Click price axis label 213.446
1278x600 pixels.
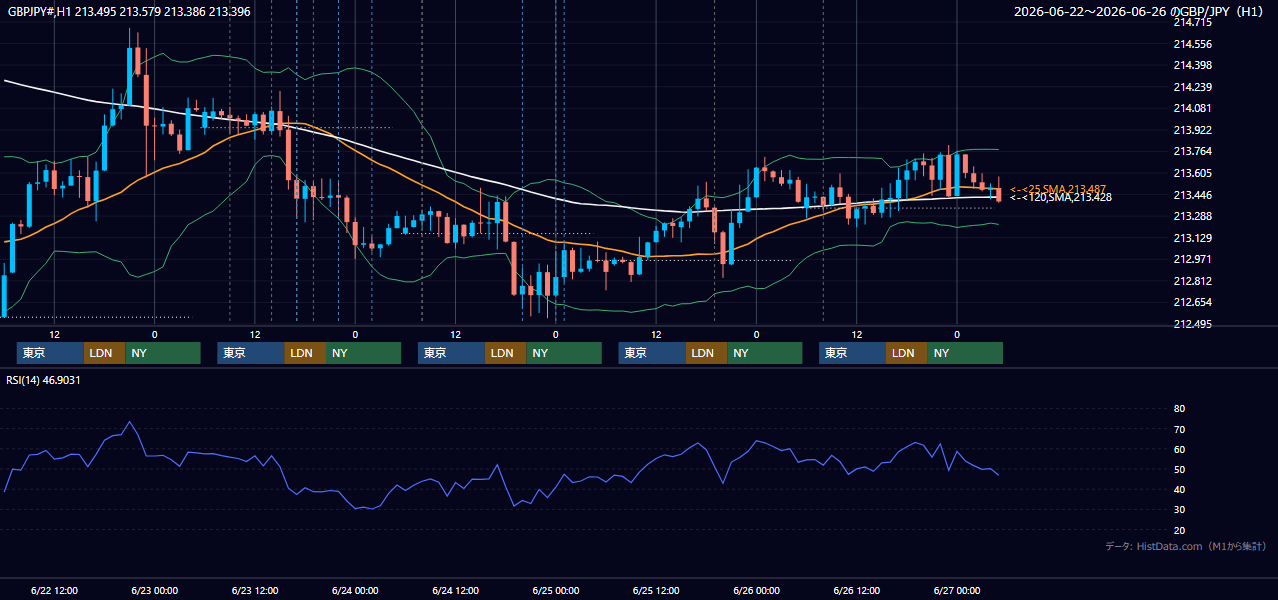click(1192, 195)
